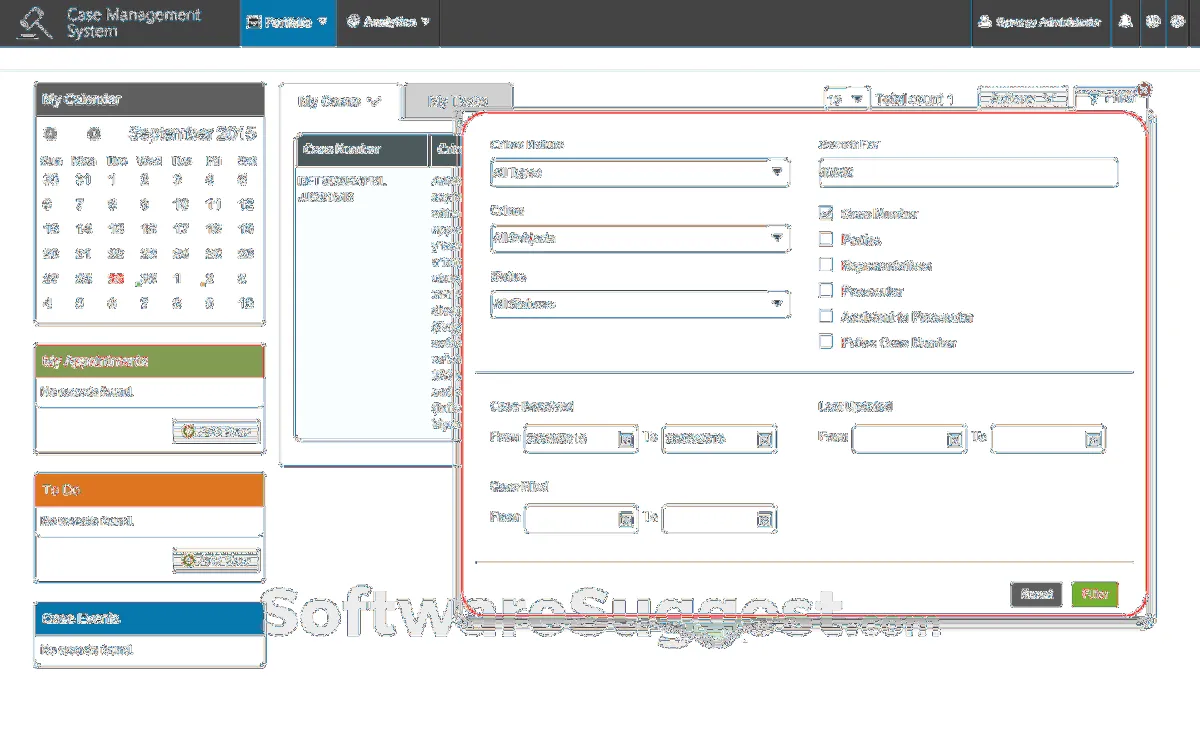This screenshot has height=736, width=1200.
Task: Click the My Calendar panel header
Action: (150, 99)
